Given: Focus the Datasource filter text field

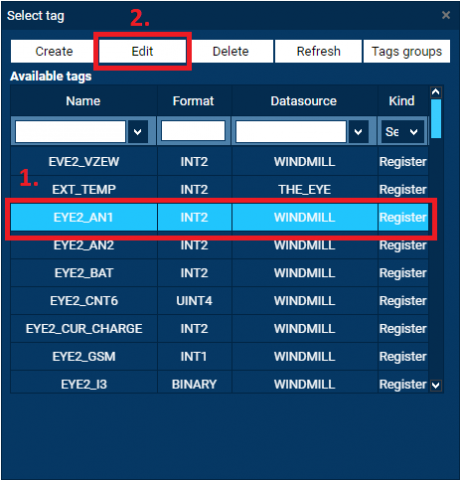Looking at the screenshot, I should 291,132.
